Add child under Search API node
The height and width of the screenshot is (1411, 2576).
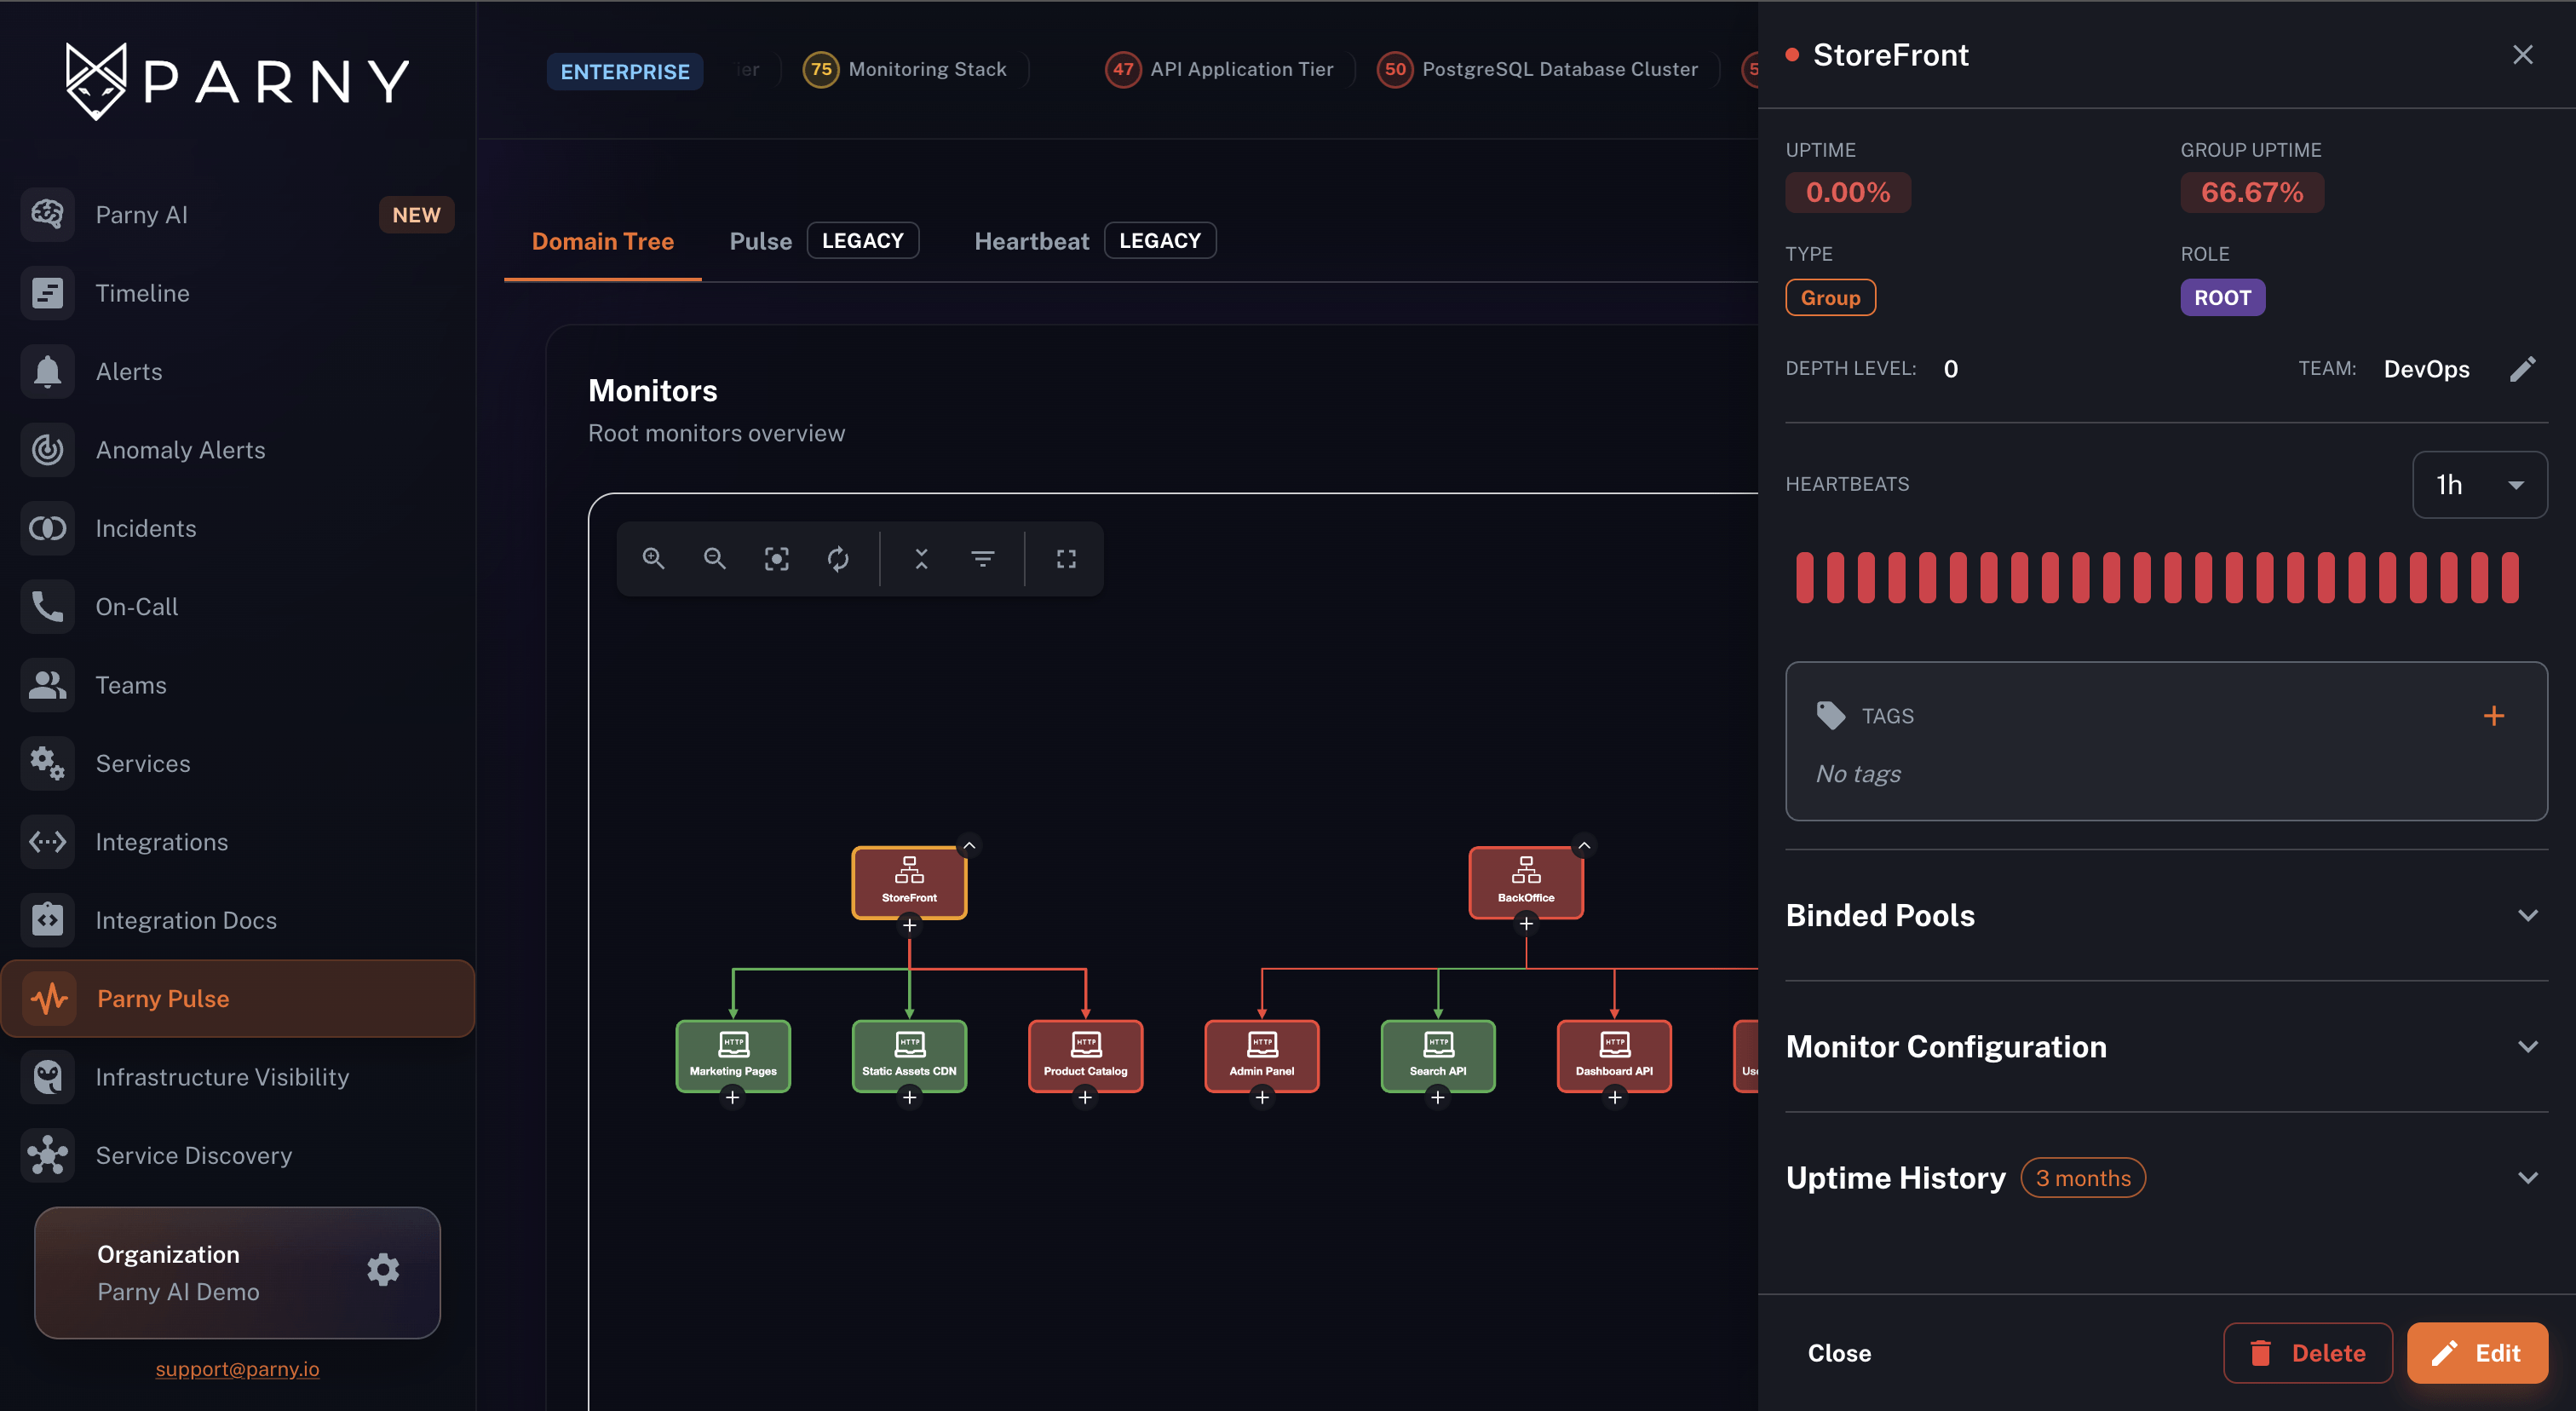pyautogui.click(x=1438, y=1097)
